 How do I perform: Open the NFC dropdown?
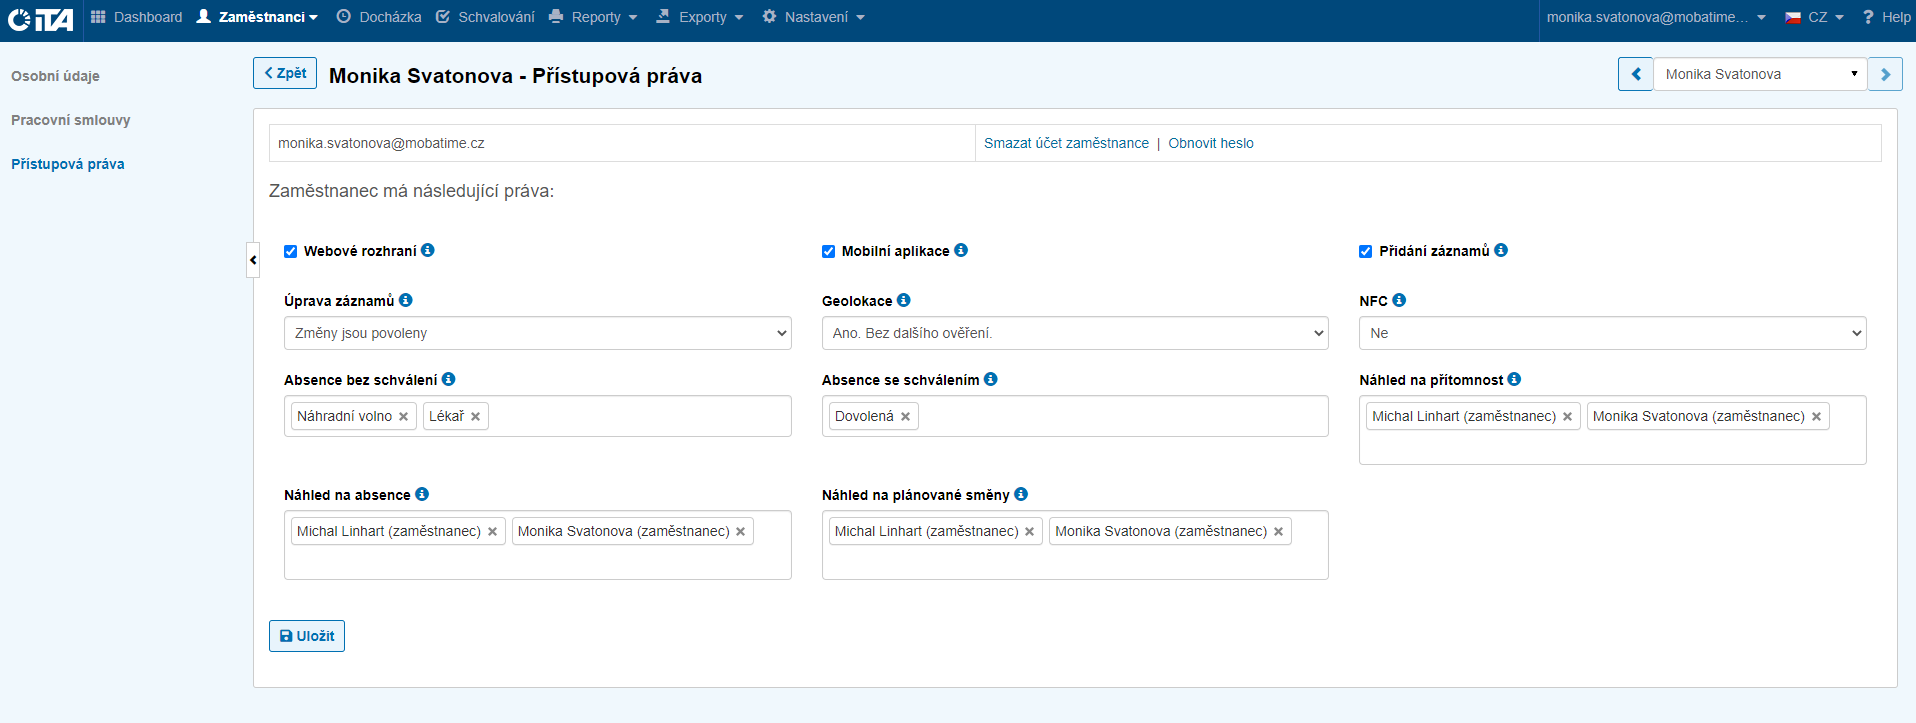click(1612, 333)
